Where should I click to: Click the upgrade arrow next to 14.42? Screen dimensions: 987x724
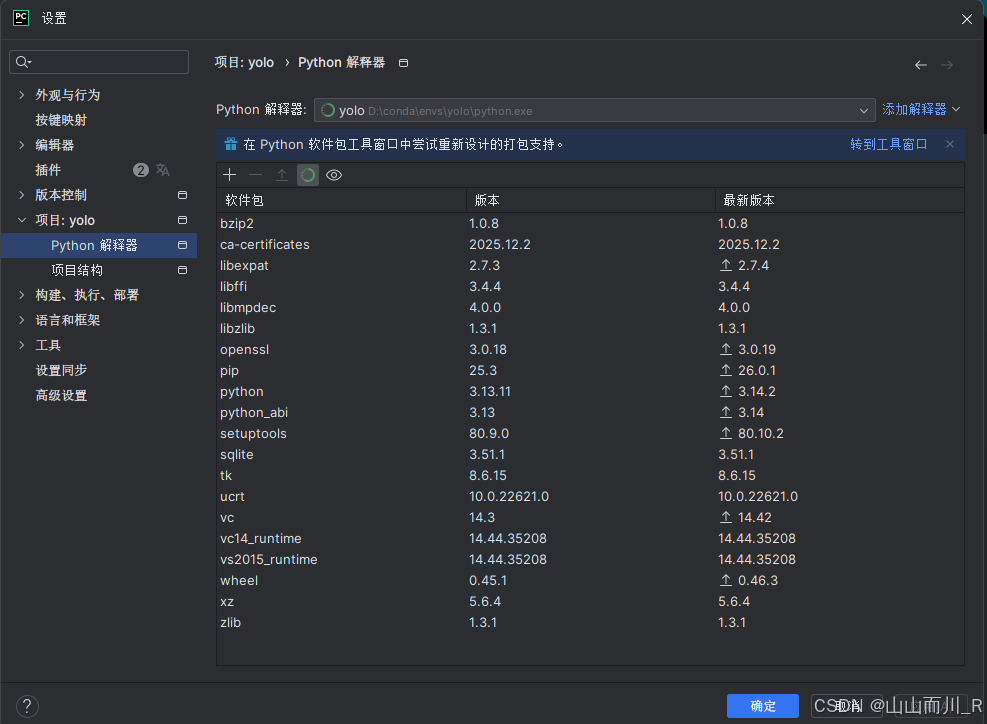tap(726, 517)
